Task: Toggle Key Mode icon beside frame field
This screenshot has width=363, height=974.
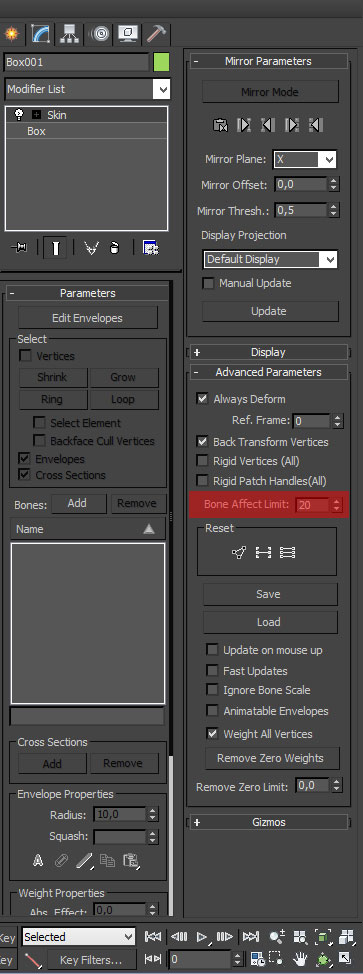Action: [x=154, y=959]
